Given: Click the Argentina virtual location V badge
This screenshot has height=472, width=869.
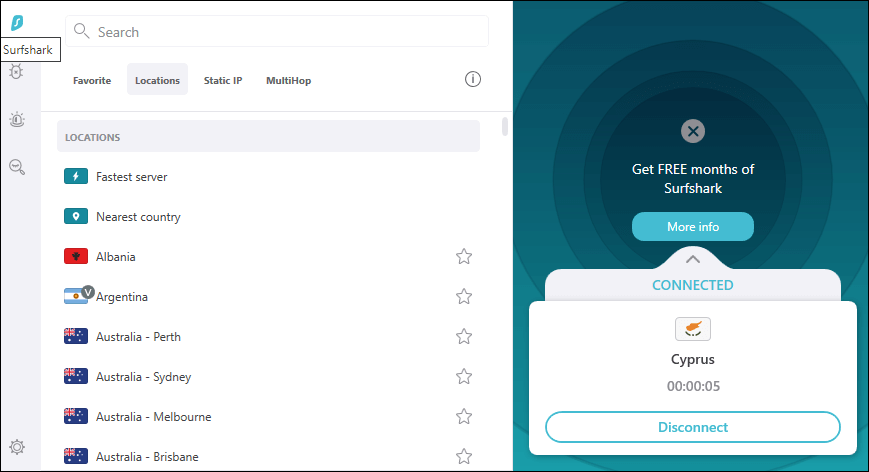Looking at the screenshot, I should tap(88, 291).
